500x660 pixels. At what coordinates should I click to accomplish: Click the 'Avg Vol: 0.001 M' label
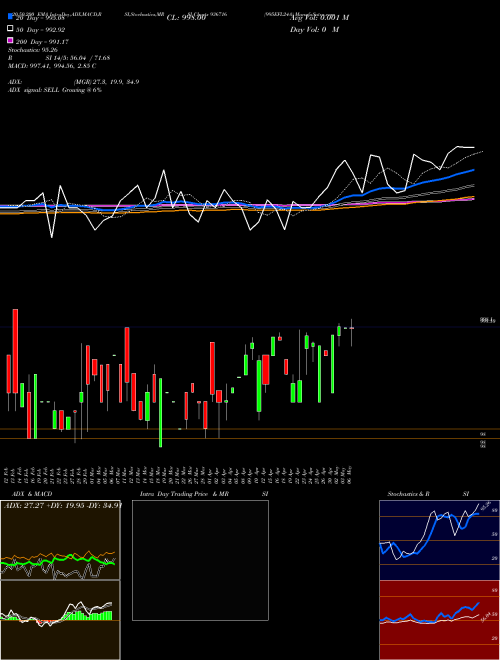click(x=319, y=18)
